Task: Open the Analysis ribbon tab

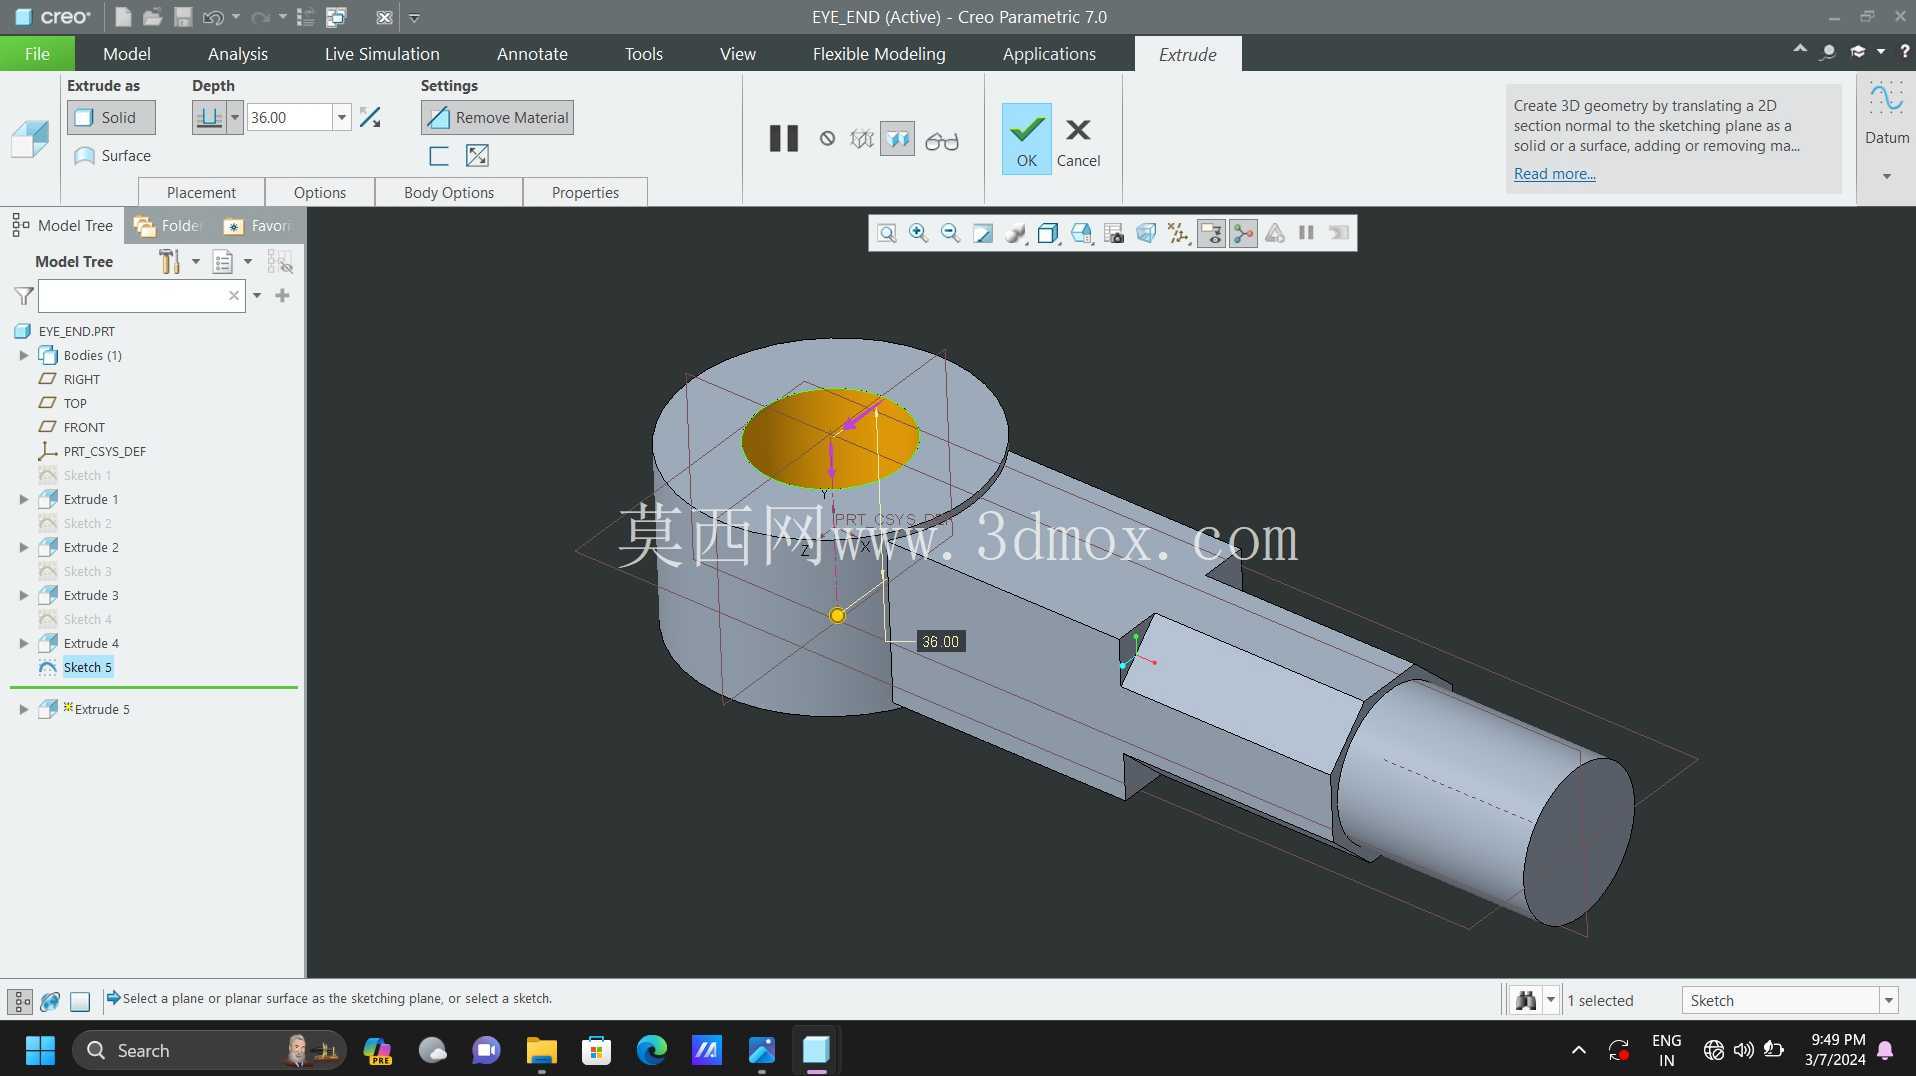Action: point(238,54)
